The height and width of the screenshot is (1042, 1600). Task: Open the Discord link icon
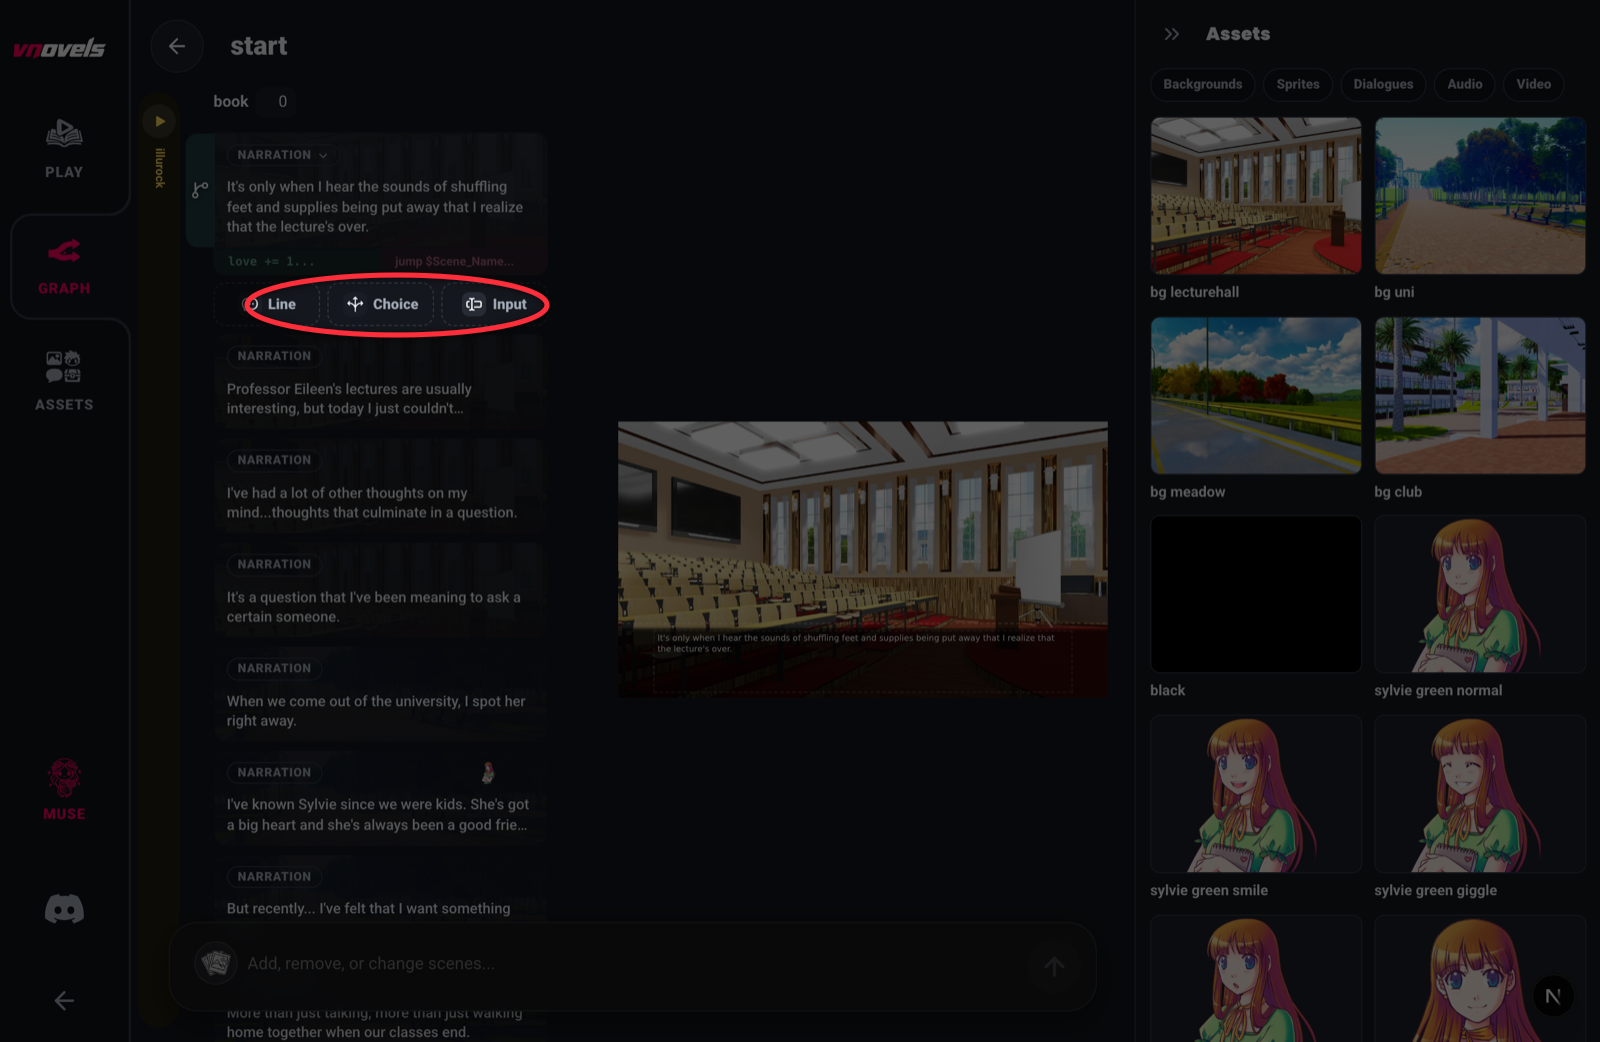coord(64,909)
